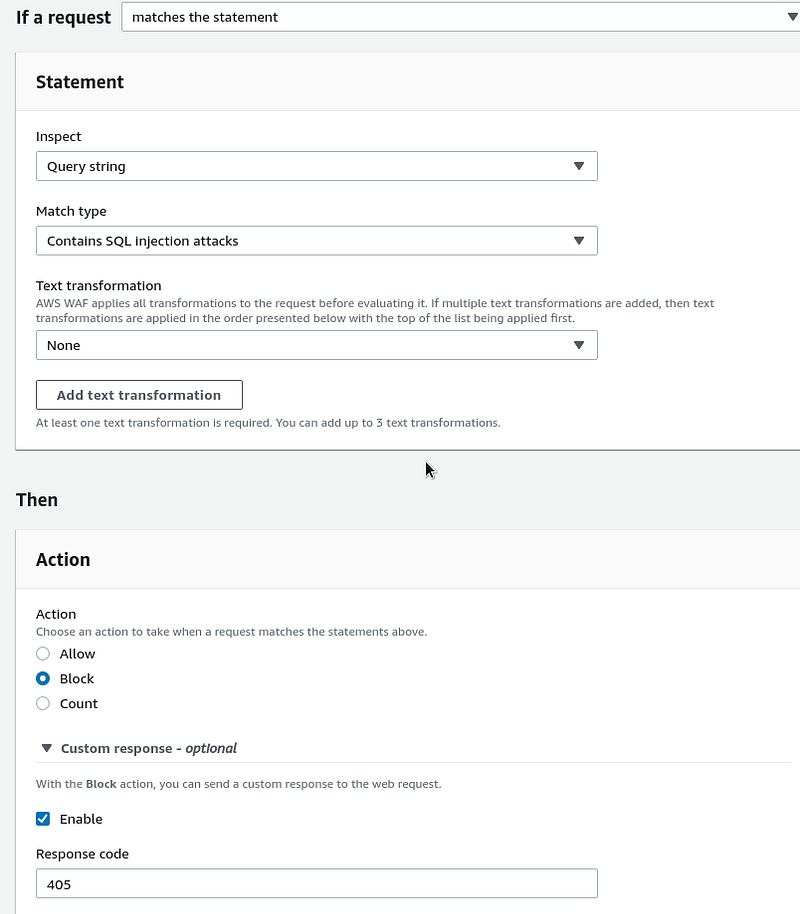800x914 pixels.
Task: Select the Count action radio button
Action: (x=43, y=704)
